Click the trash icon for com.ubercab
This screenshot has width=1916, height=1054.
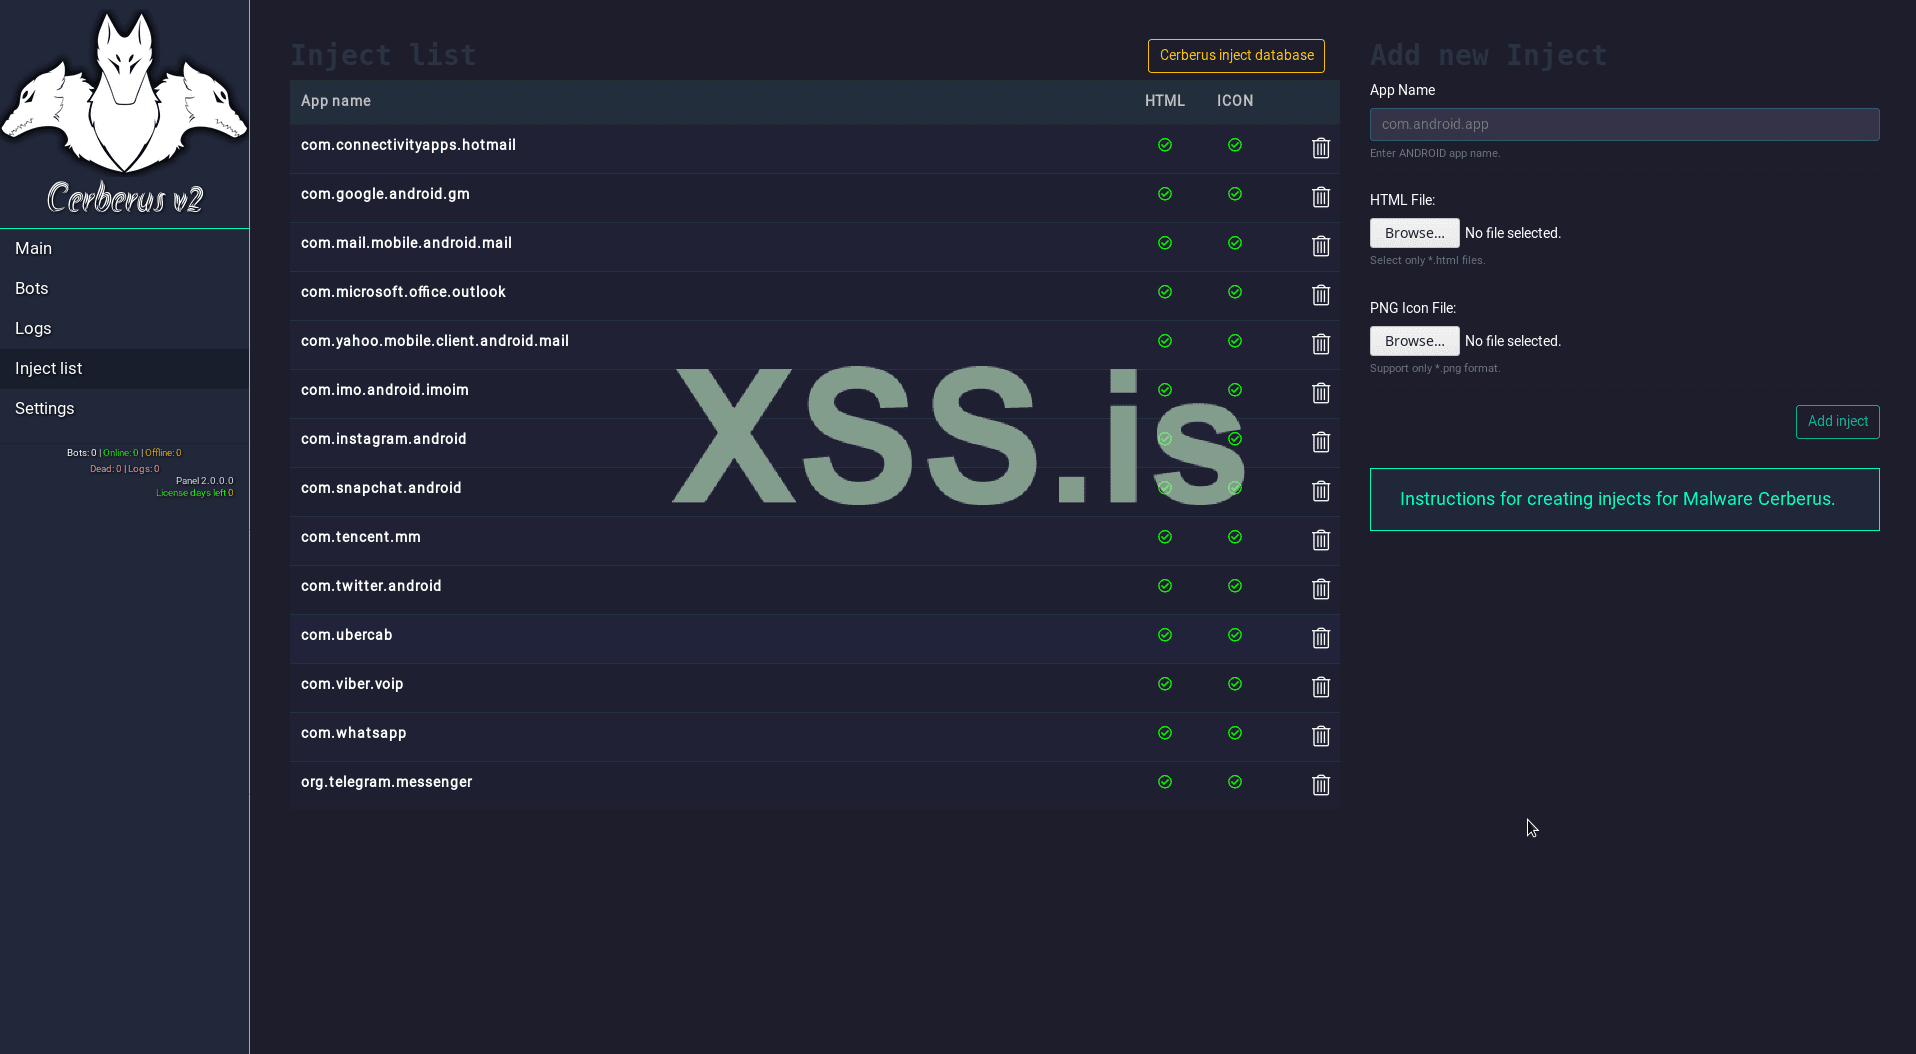tap(1320, 638)
